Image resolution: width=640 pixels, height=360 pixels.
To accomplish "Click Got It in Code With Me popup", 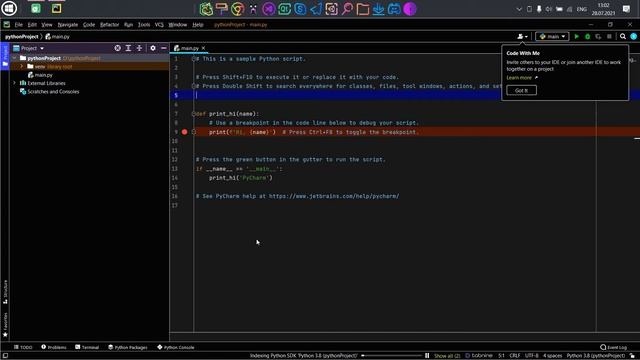I will pos(521,90).
